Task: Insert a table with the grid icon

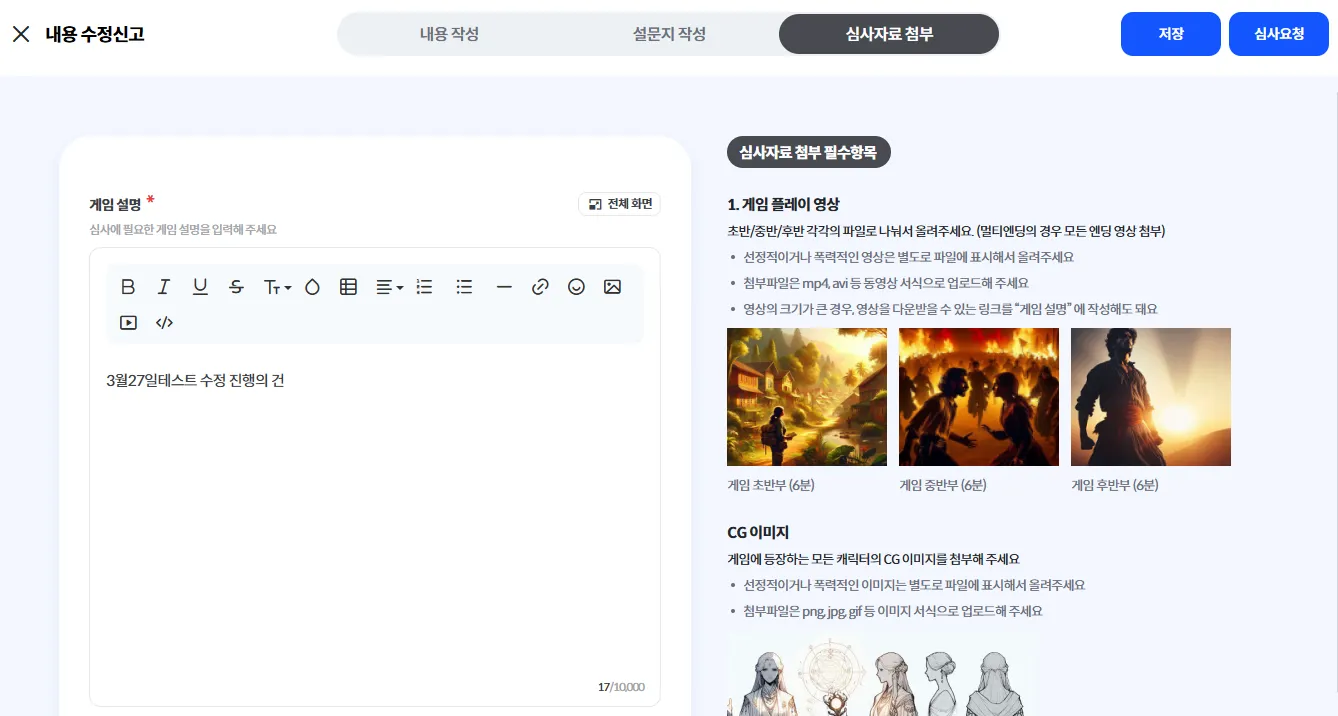Action: coord(348,287)
